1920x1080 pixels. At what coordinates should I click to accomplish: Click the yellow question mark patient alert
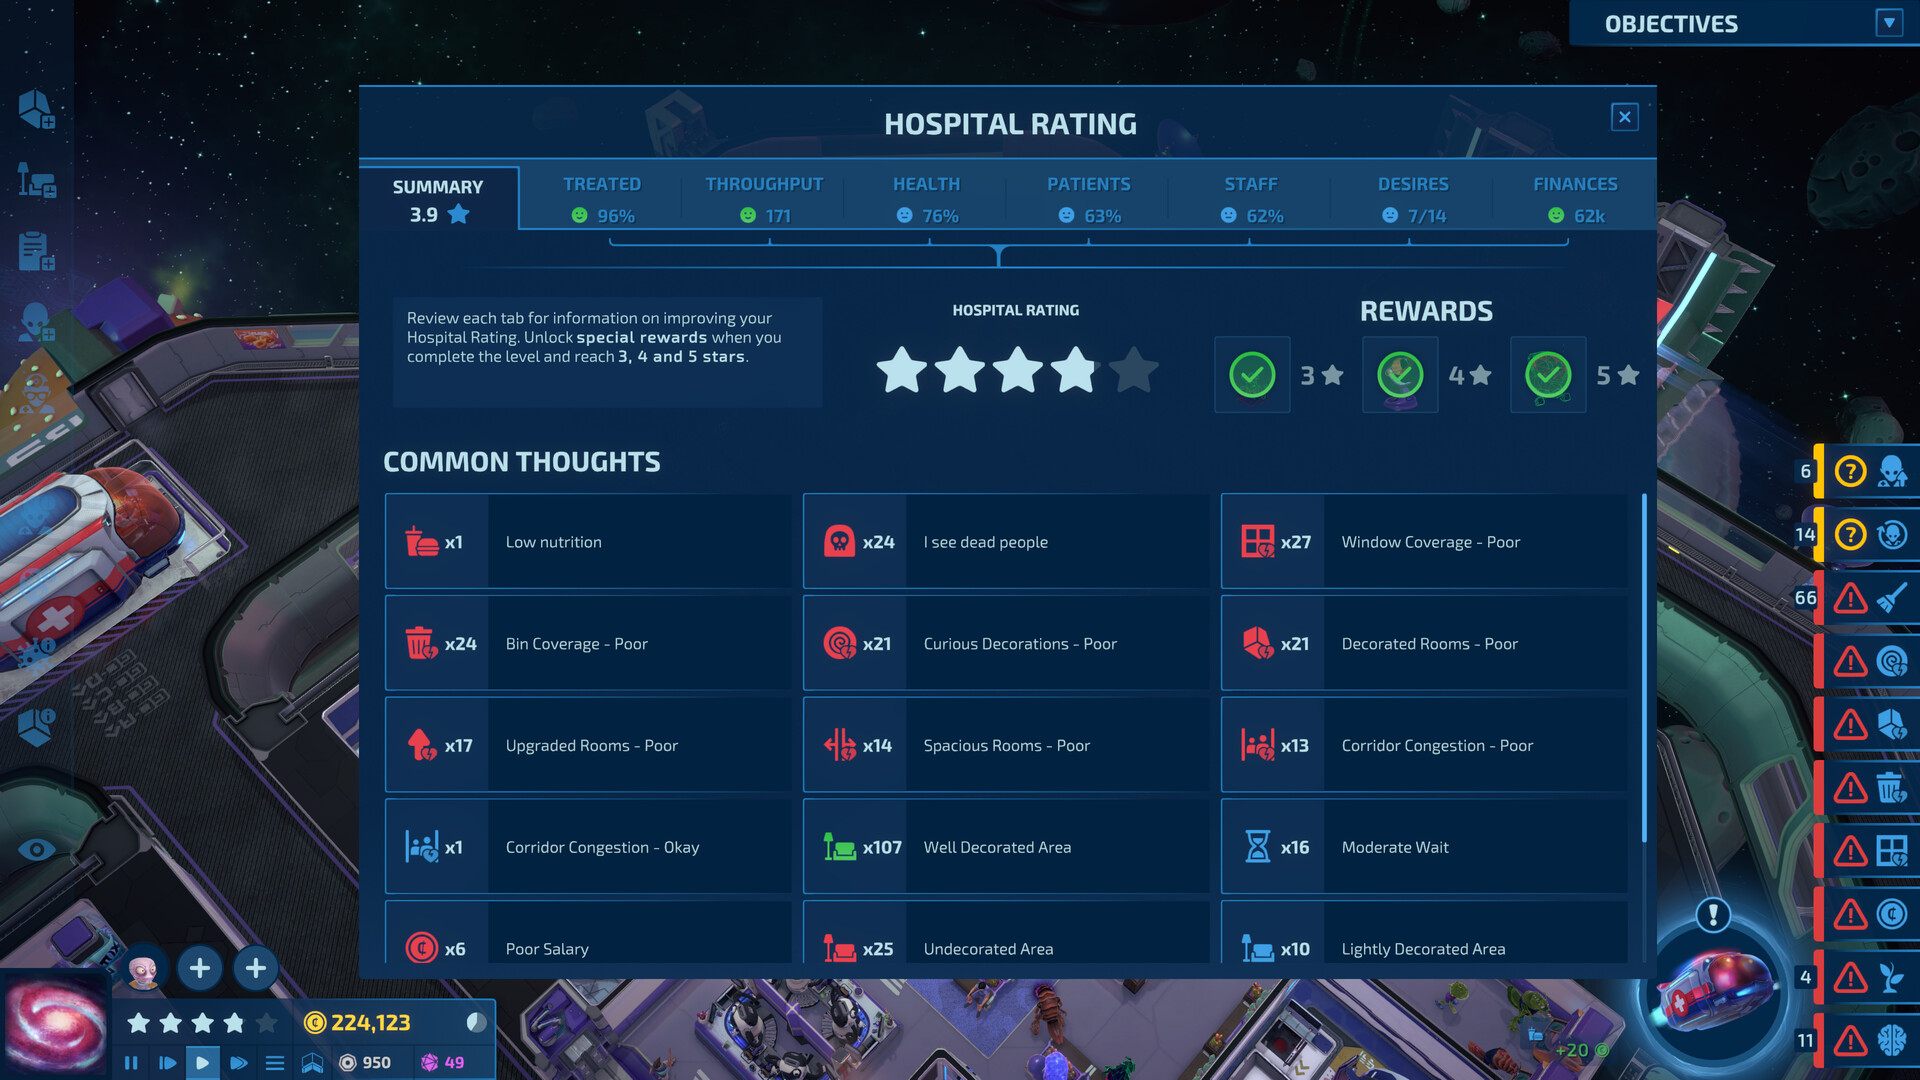click(1850, 471)
